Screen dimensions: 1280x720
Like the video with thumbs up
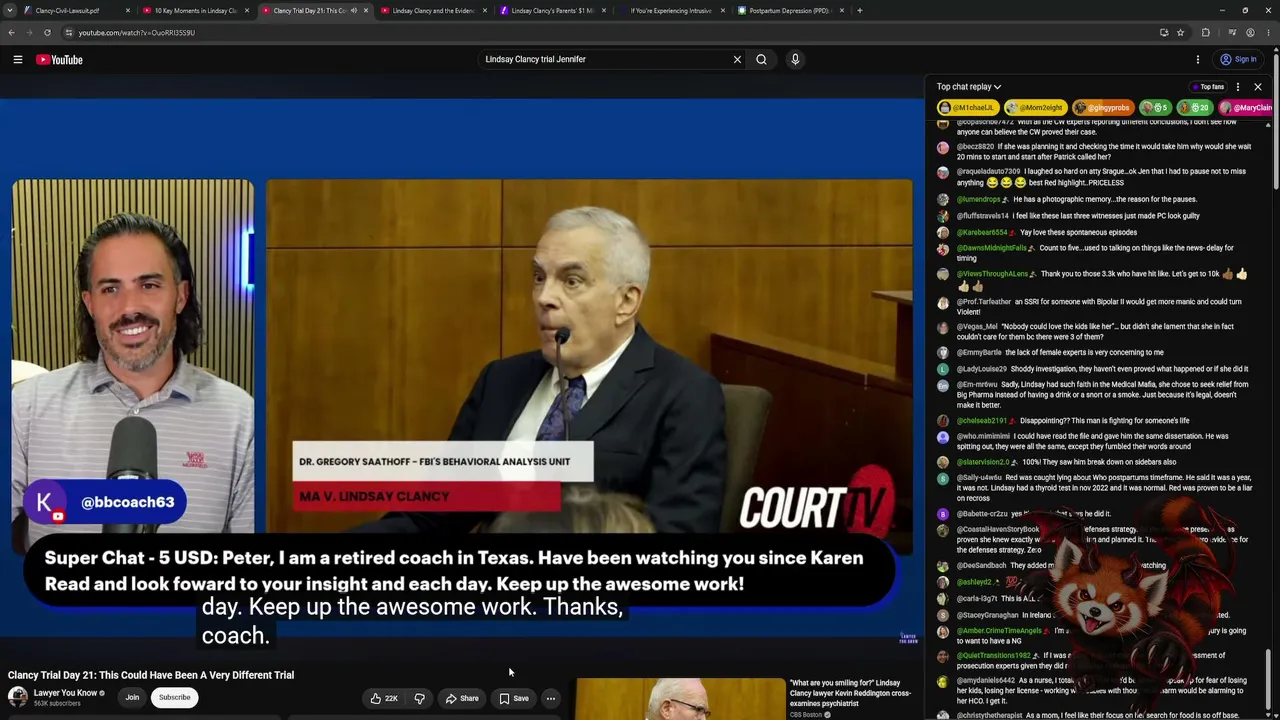384,698
